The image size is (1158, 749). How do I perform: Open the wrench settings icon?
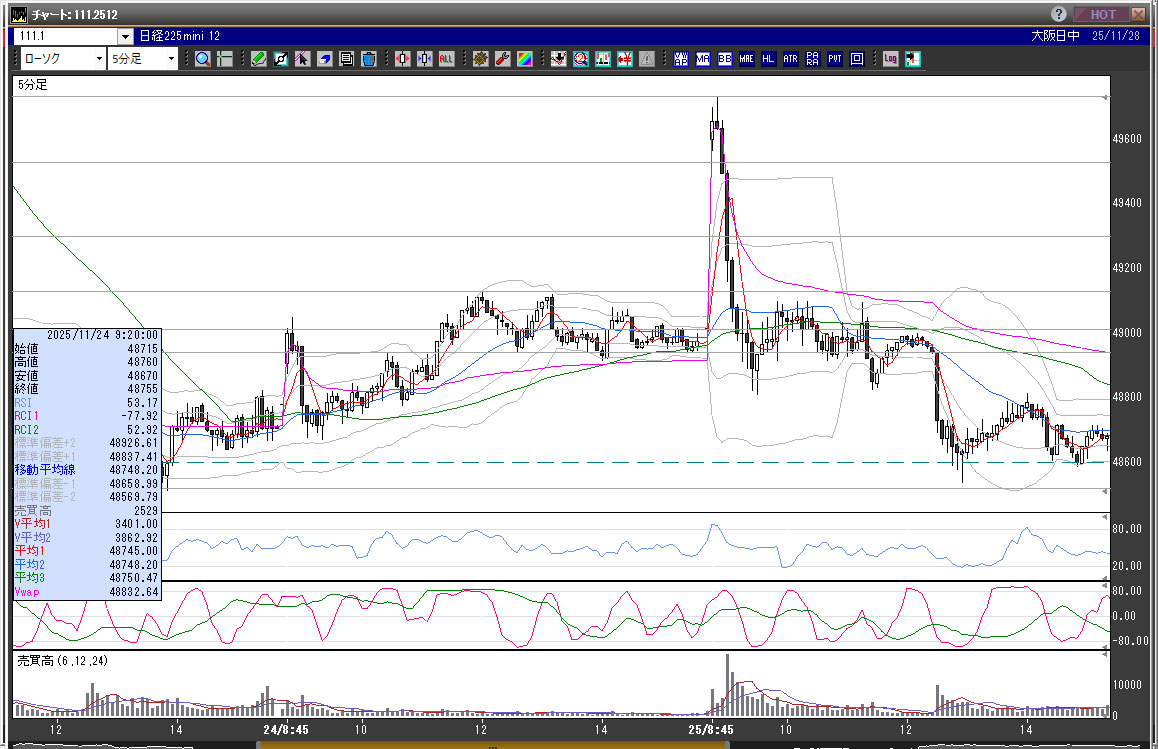tap(503, 59)
